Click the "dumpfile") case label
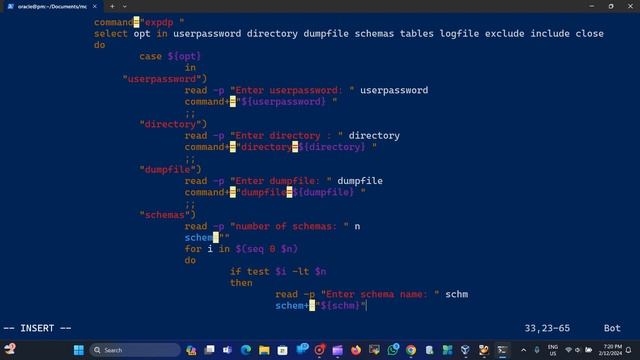This screenshot has width=640, height=360. [x=171, y=169]
